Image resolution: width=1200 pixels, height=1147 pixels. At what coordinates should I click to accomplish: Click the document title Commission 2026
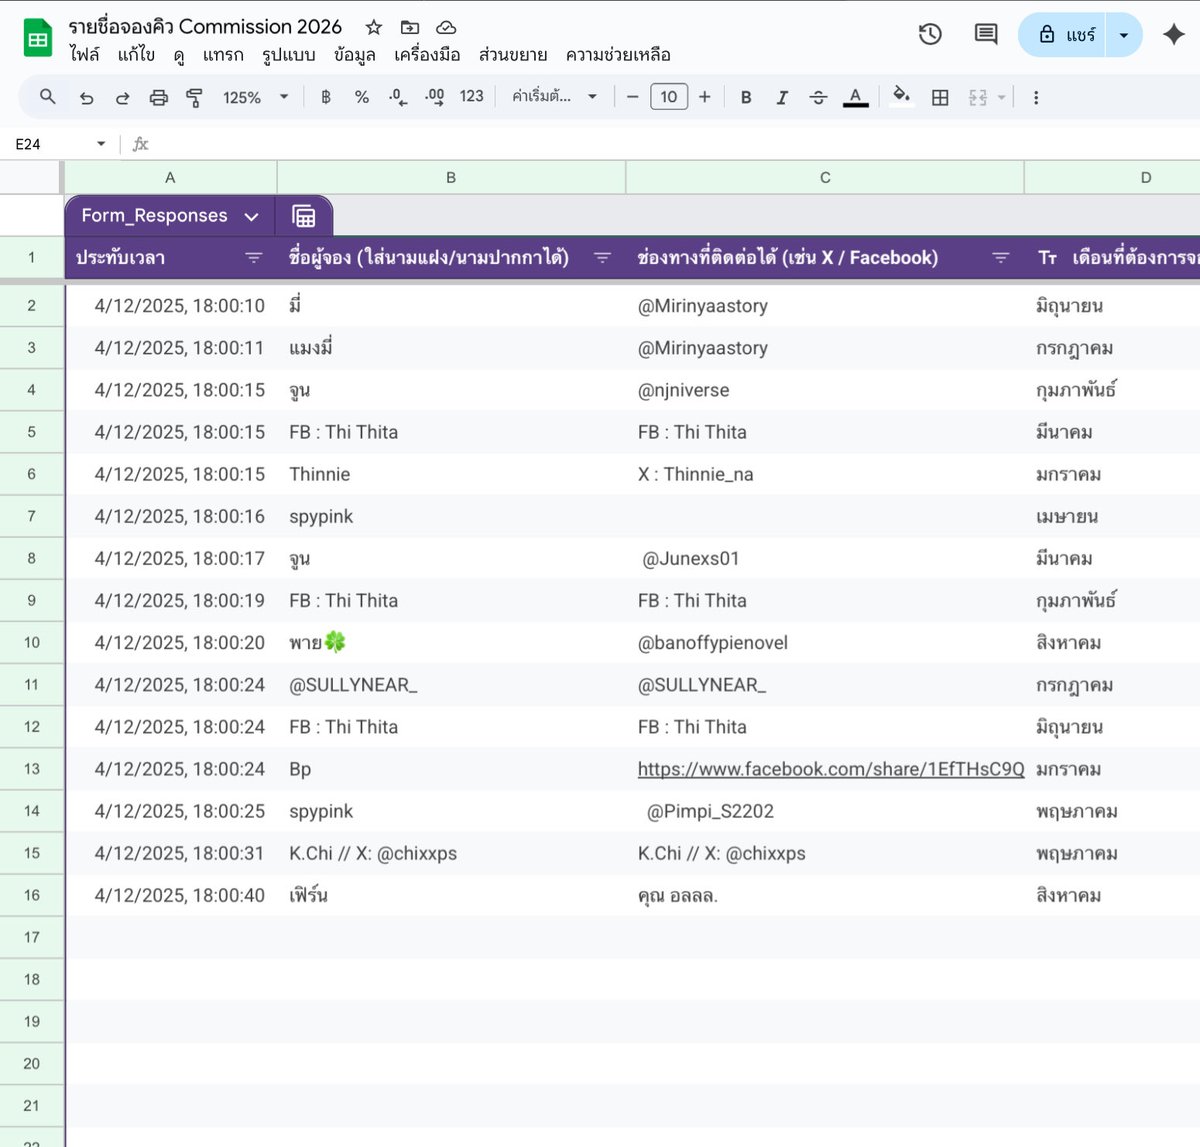(205, 27)
